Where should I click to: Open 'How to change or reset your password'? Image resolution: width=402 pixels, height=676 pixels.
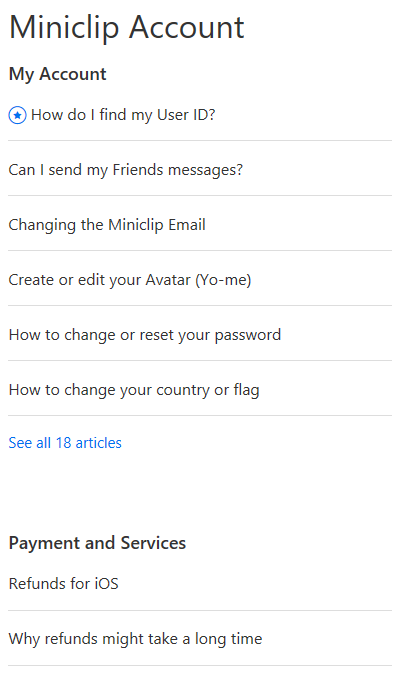tap(145, 335)
